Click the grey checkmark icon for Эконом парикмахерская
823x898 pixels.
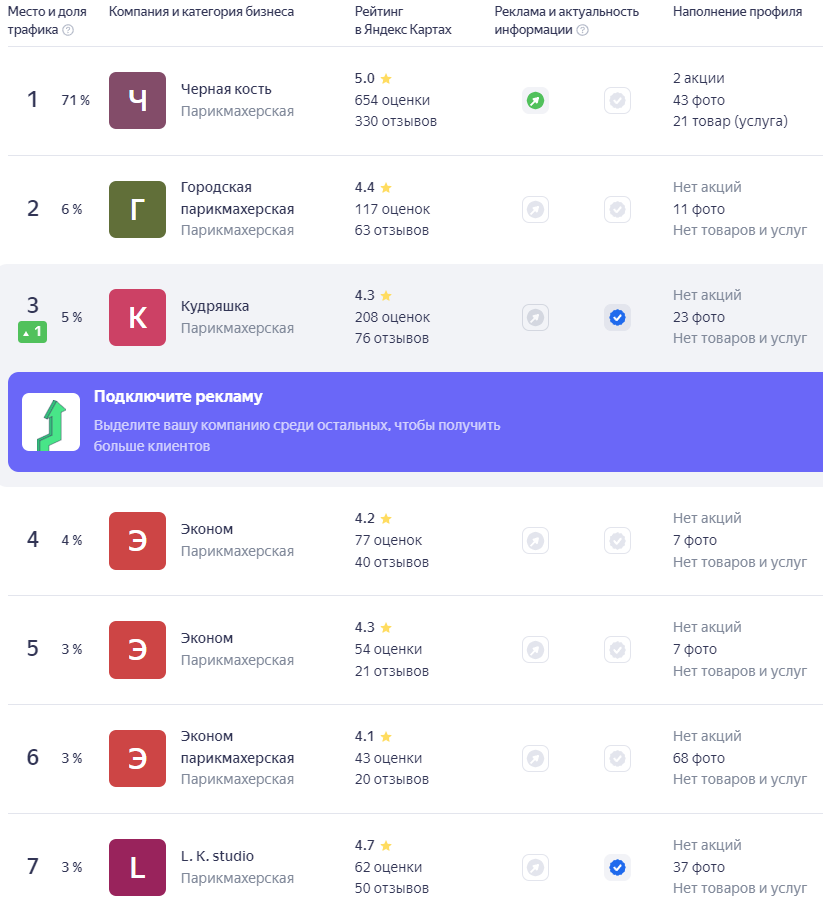pos(617,759)
